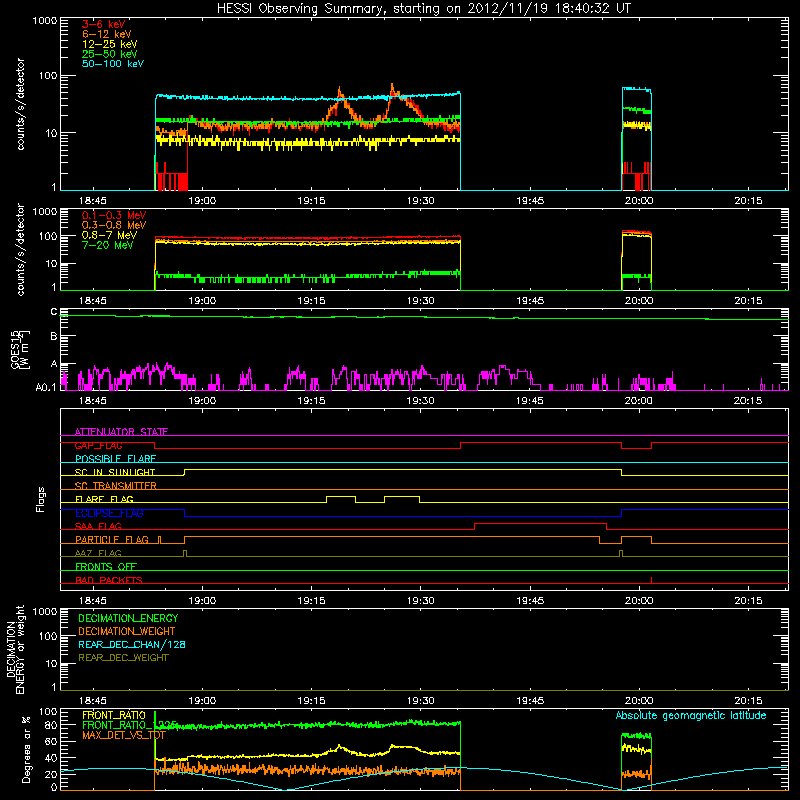Click the FLARE_FLAG label
This screenshot has height=800, width=800.
click(x=104, y=499)
